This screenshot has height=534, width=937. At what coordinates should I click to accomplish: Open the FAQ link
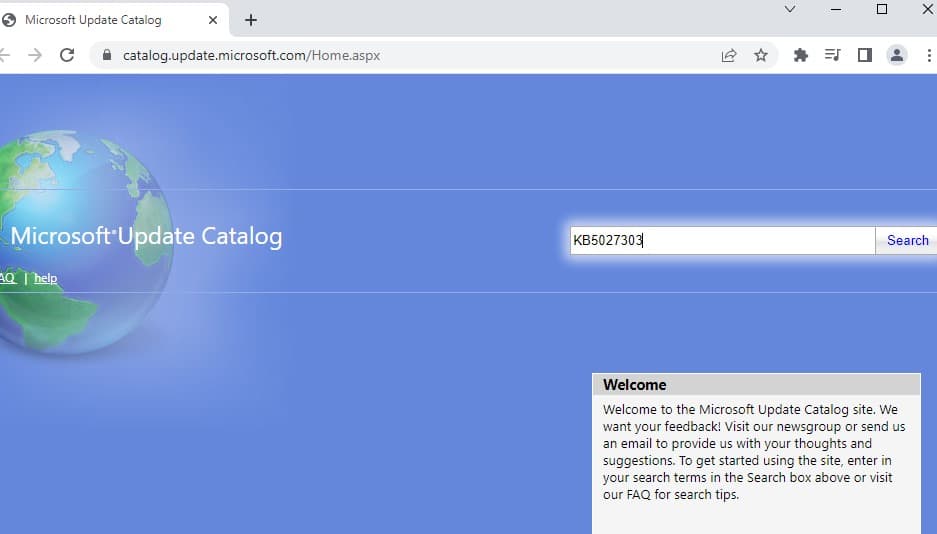pos(7,278)
